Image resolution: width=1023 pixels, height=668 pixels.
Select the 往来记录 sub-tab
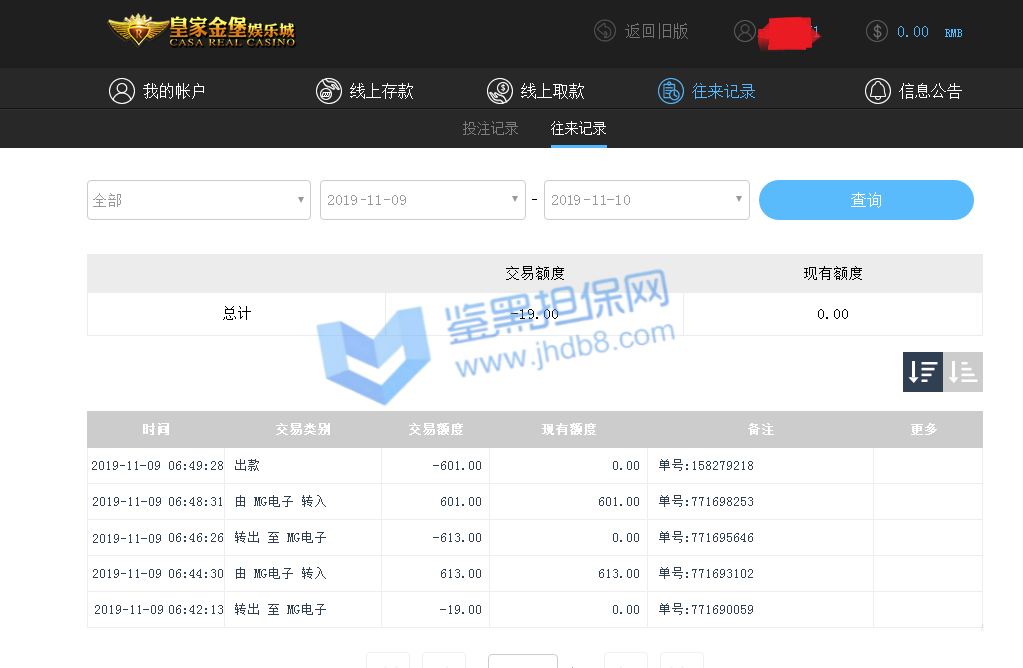click(578, 128)
